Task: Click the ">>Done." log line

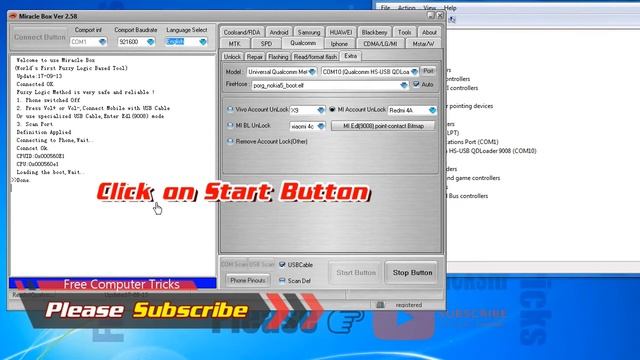Action: click(21, 180)
